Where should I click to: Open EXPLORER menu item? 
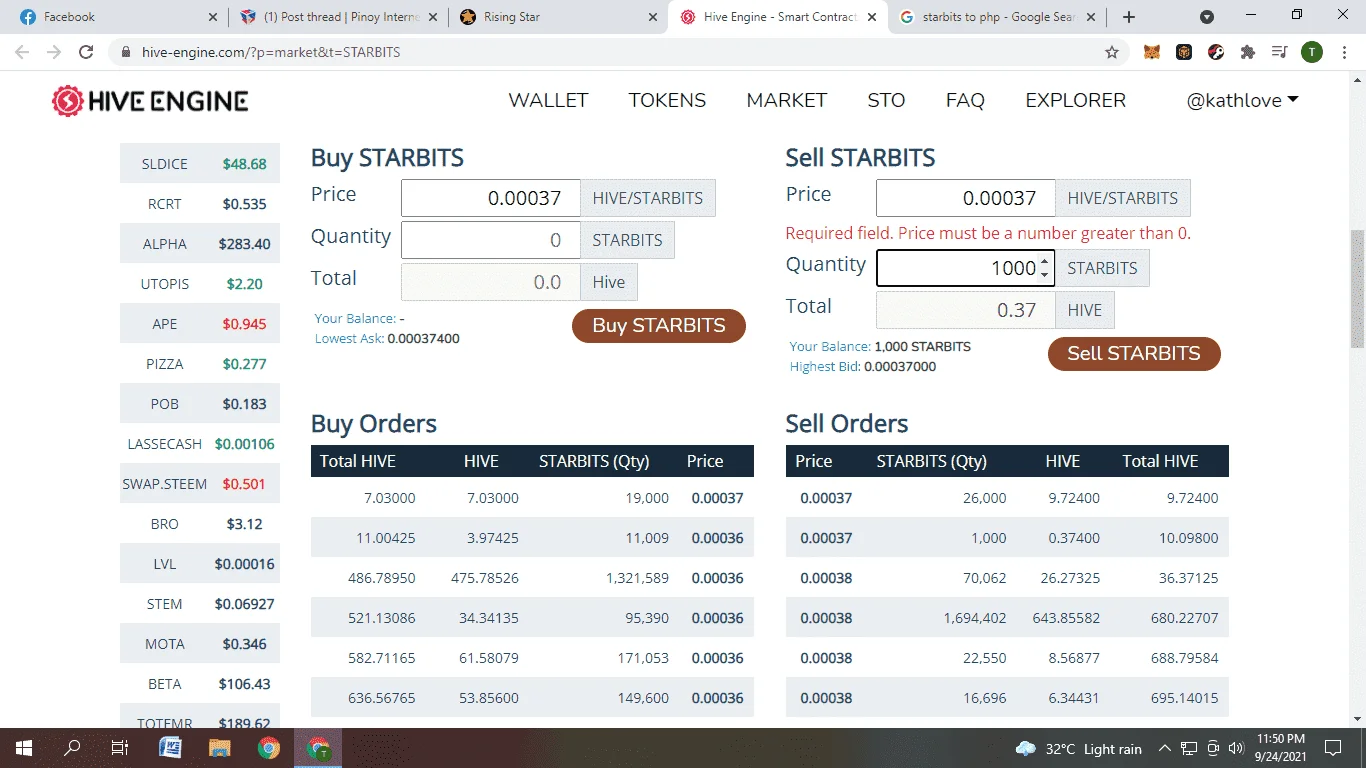pos(1075,101)
